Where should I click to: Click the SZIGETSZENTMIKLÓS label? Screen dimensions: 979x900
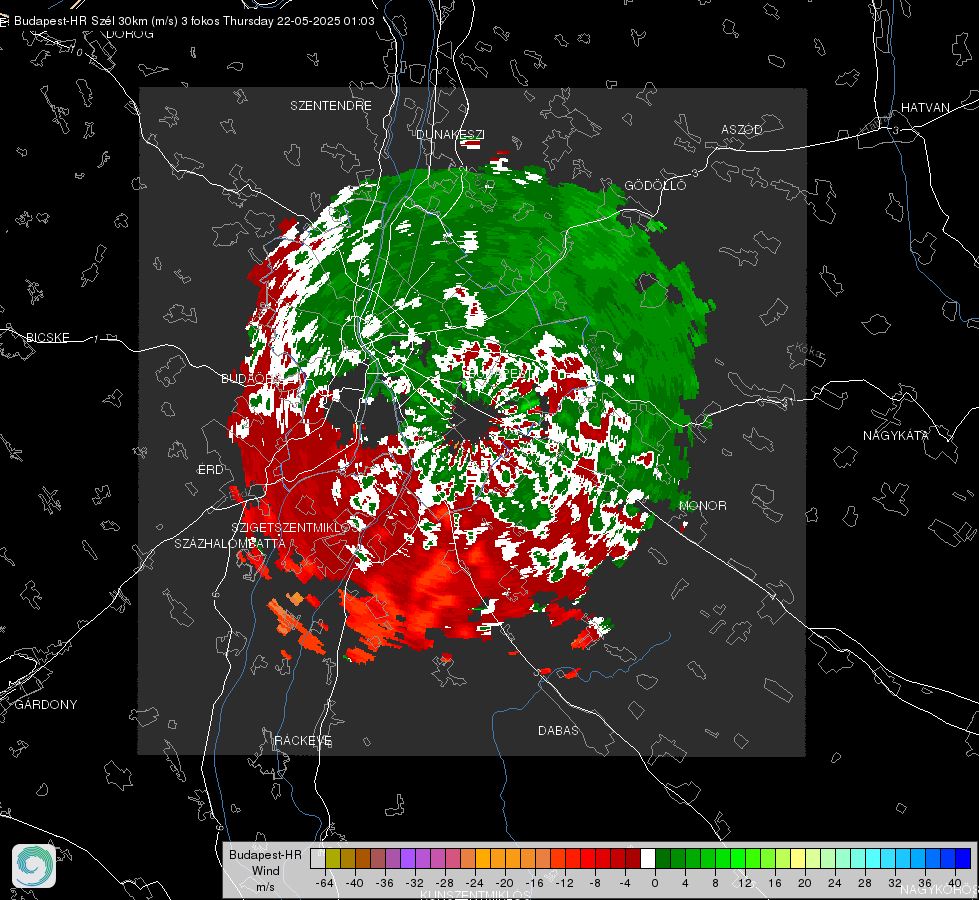pos(292,528)
